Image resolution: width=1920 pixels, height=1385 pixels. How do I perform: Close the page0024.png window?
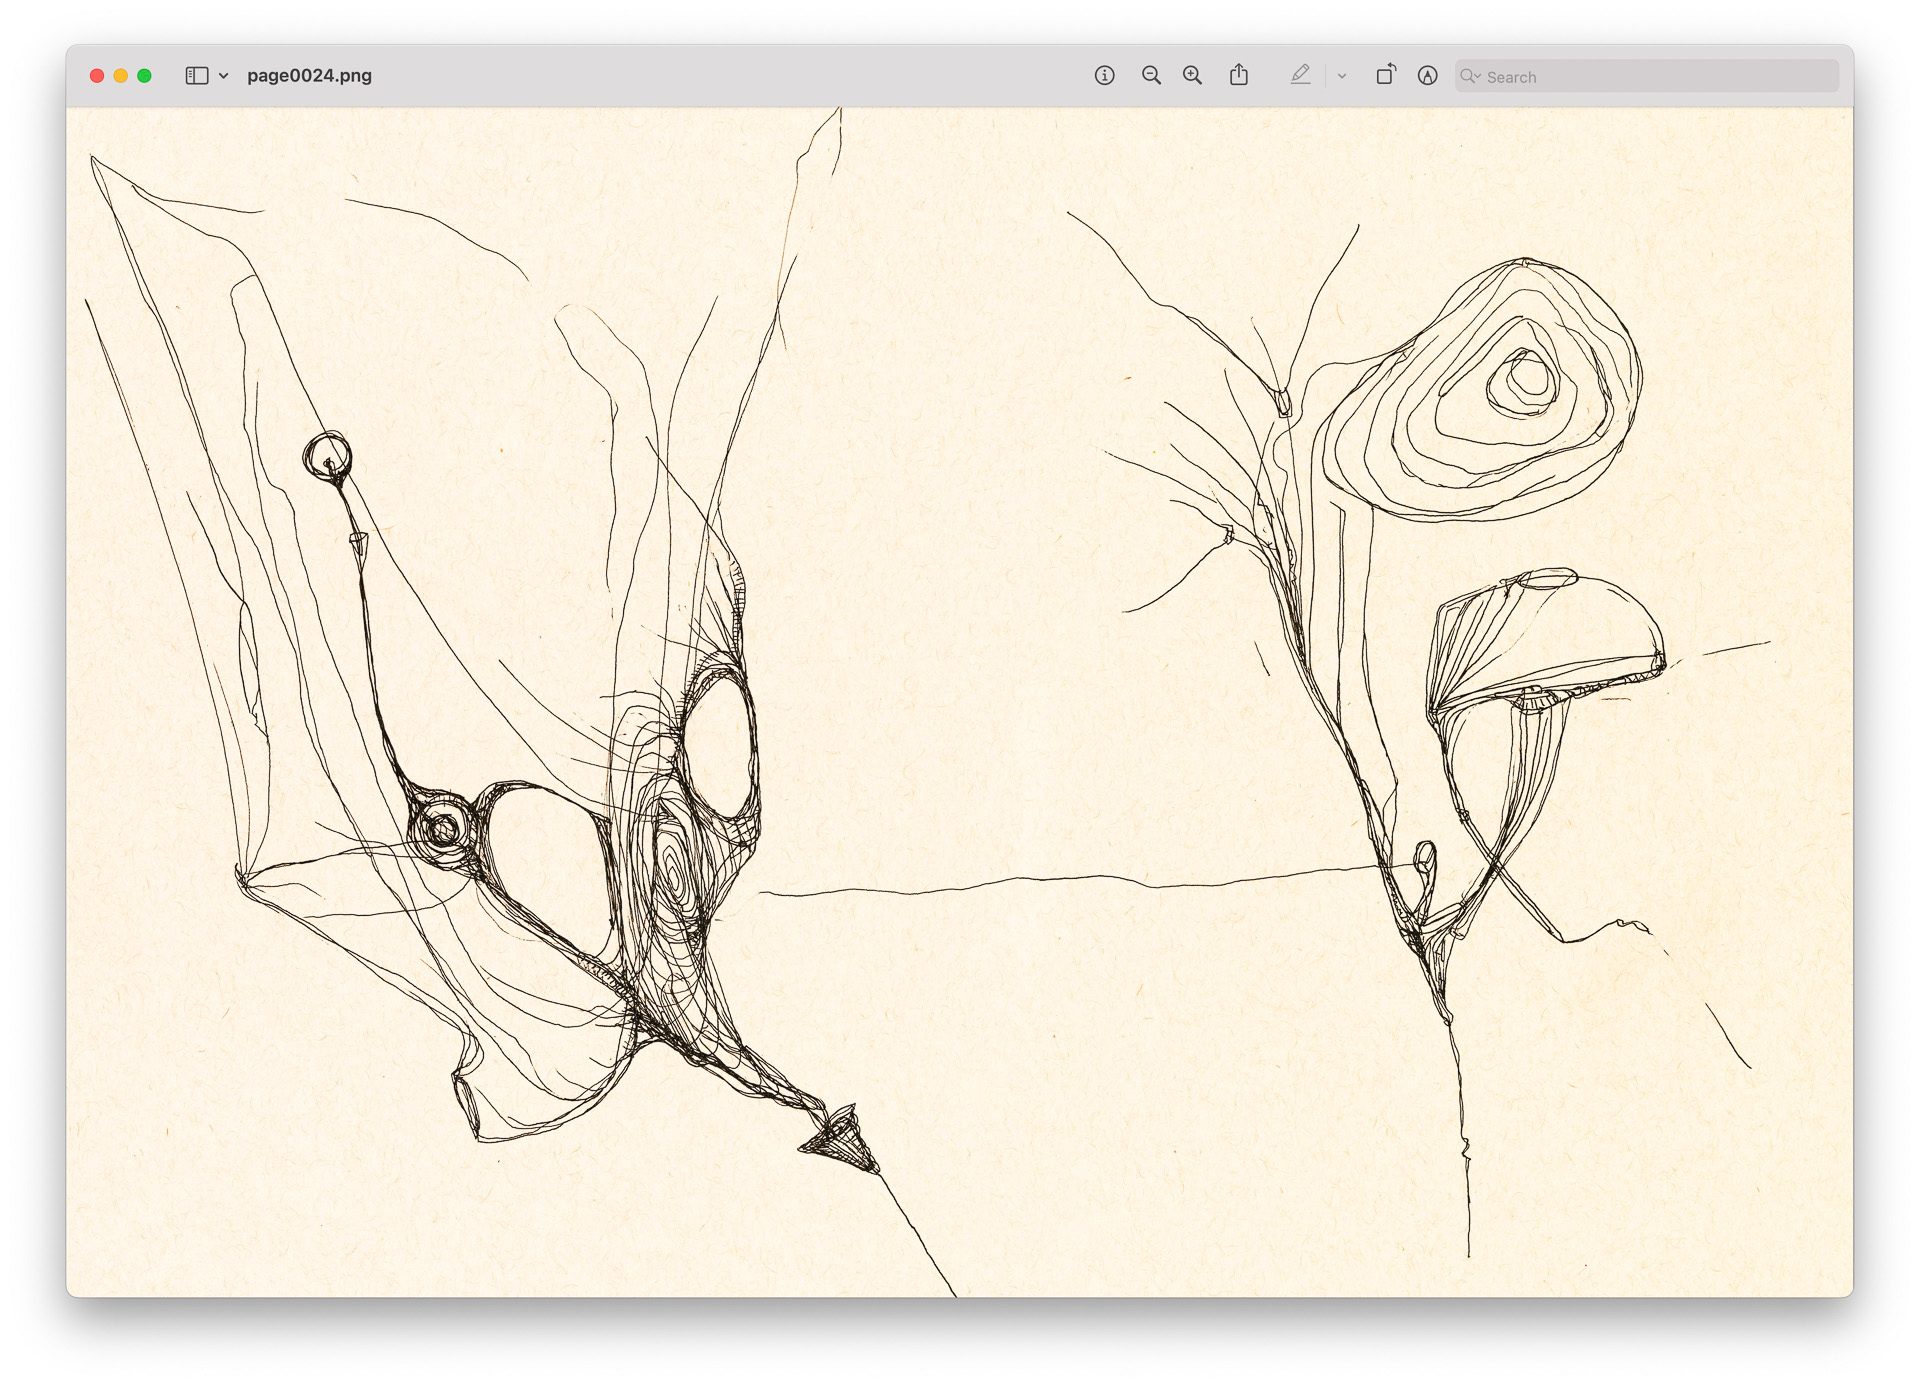click(x=95, y=74)
